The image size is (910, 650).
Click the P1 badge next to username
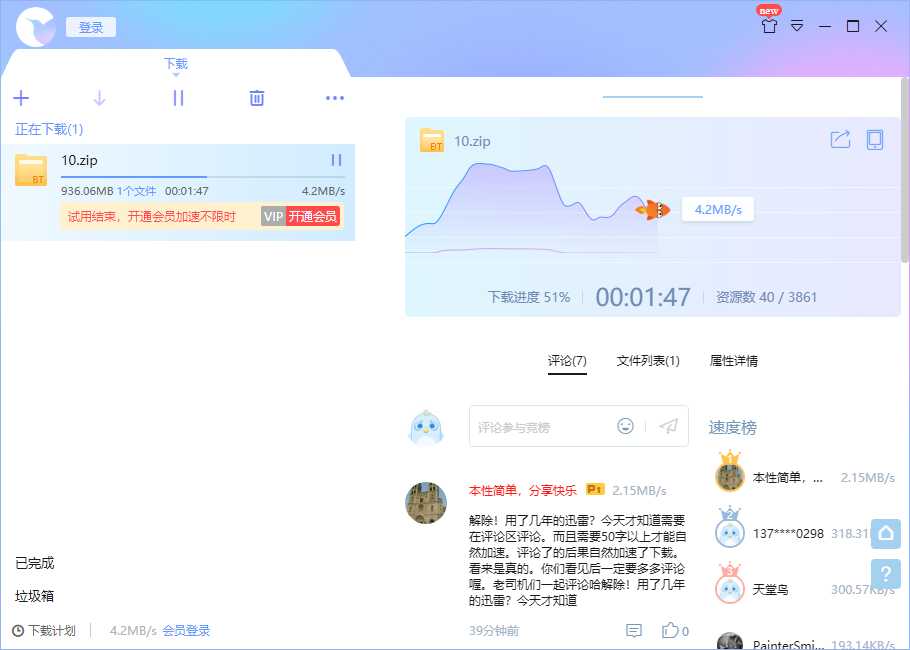point(595,489)
